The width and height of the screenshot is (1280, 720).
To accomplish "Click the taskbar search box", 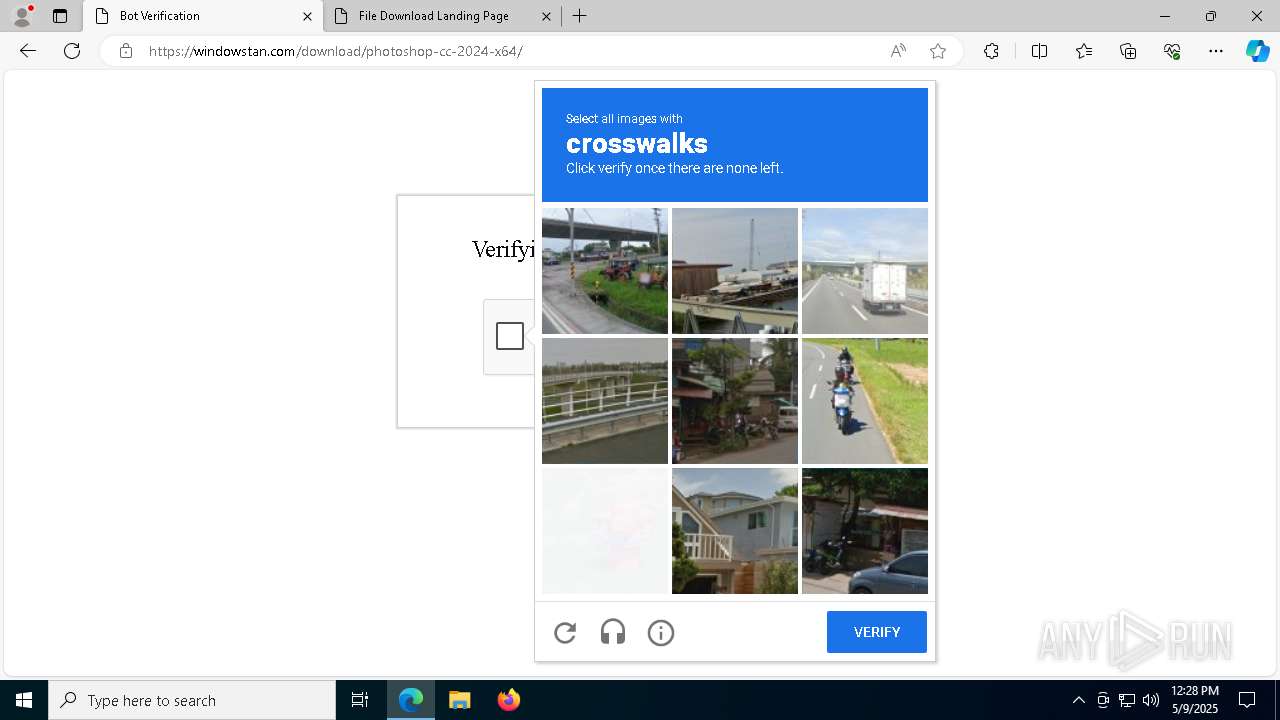I will click(x=192, y=700).
